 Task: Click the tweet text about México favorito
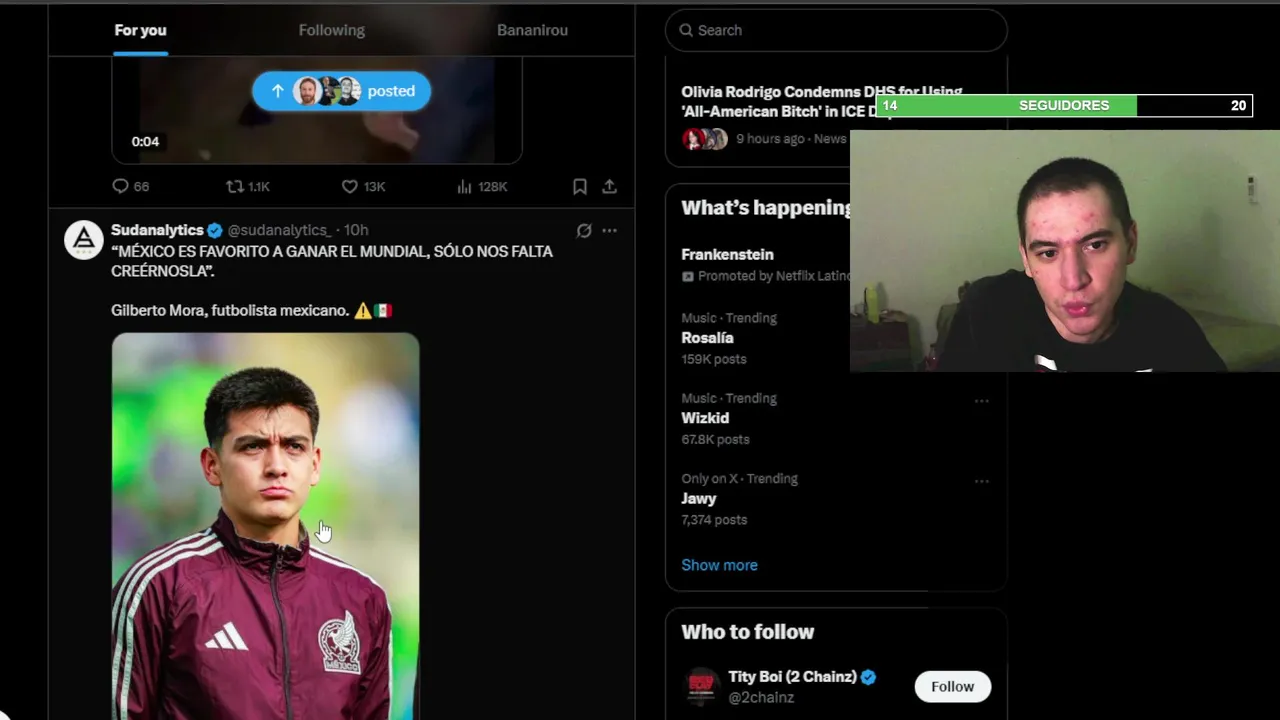point(332,261)
